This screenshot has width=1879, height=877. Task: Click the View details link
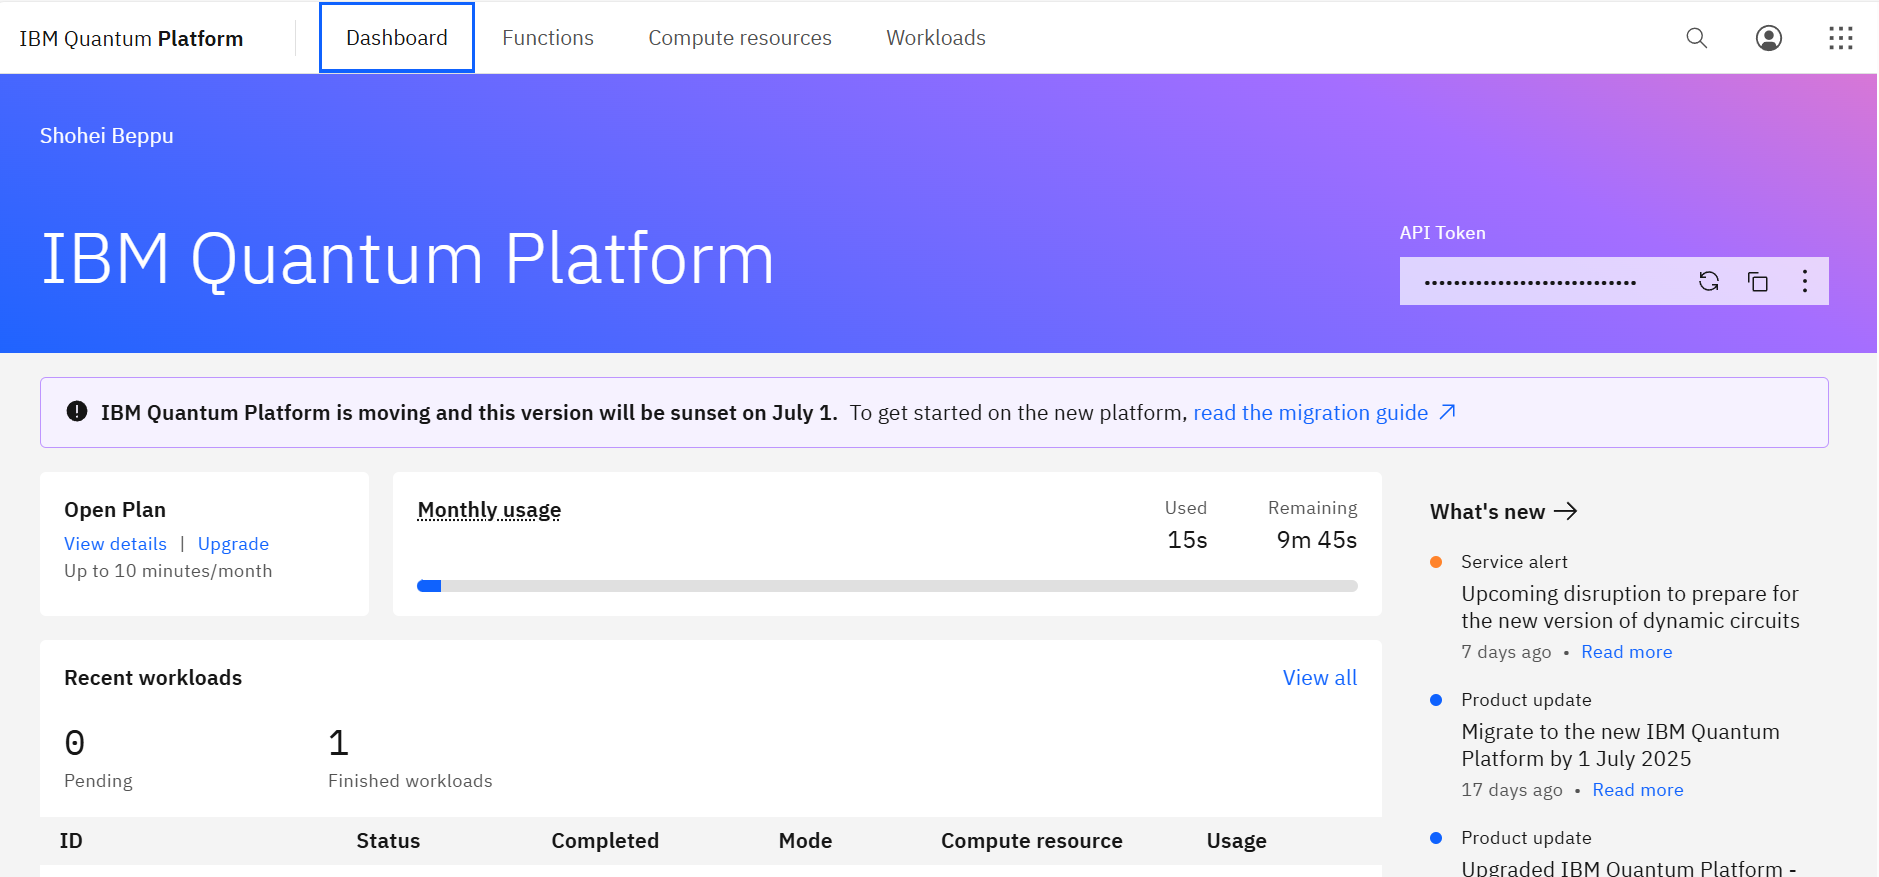(115, 544)
